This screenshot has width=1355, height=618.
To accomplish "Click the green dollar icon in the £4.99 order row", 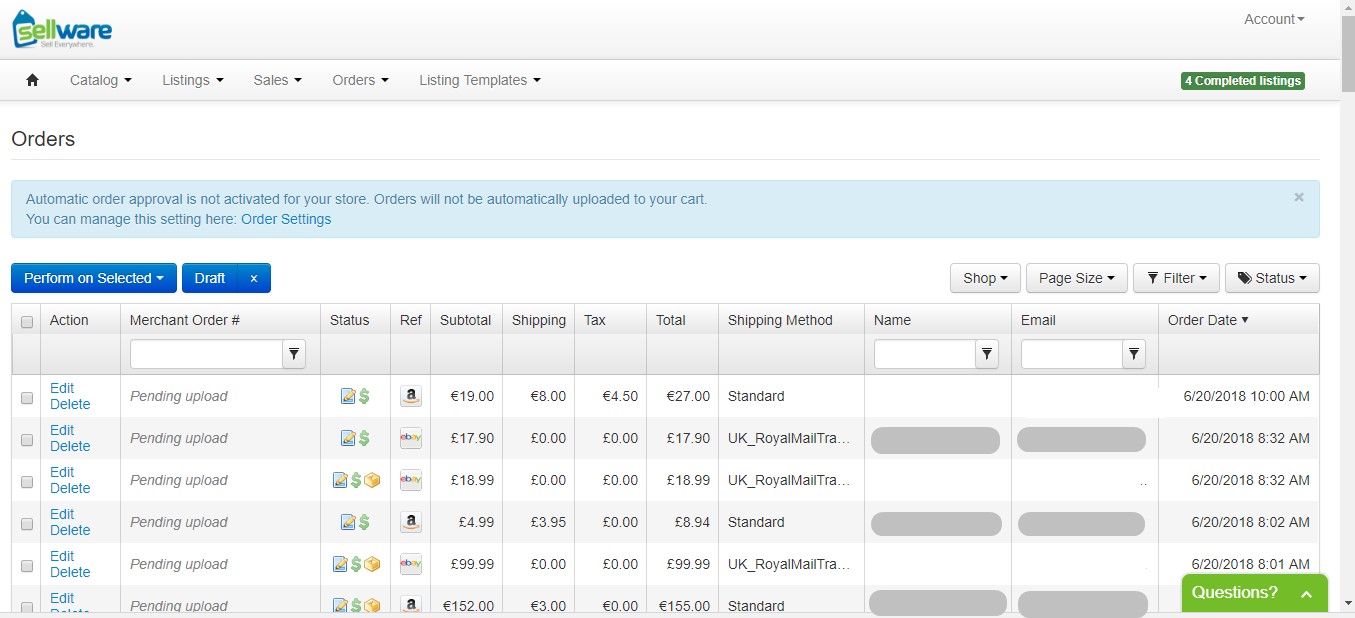I will [x=364, y=522].
